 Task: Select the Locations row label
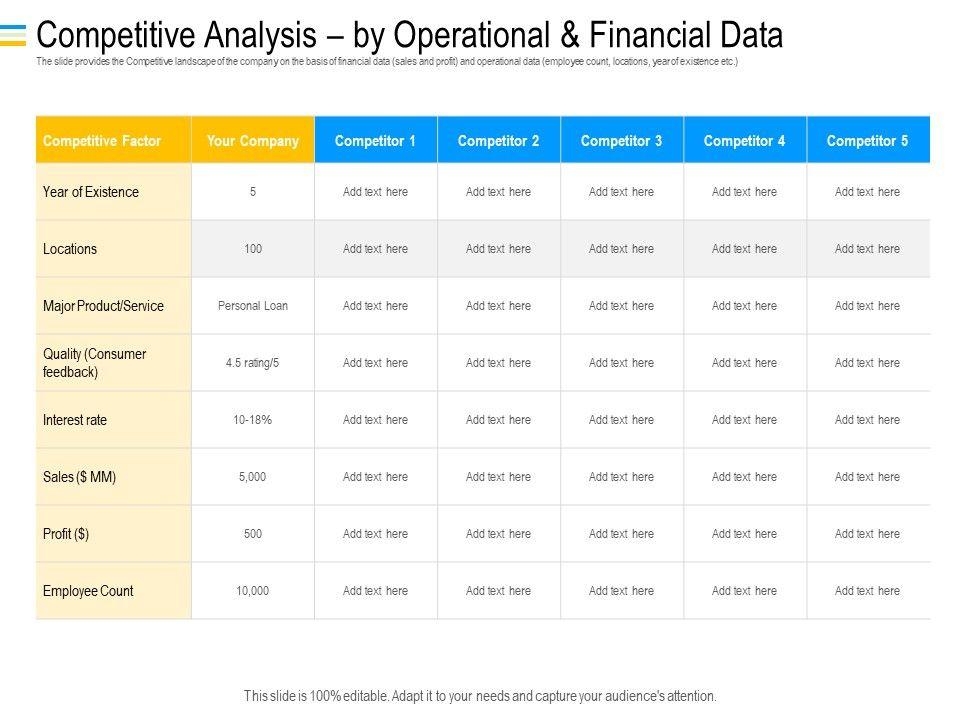(70, 249)
